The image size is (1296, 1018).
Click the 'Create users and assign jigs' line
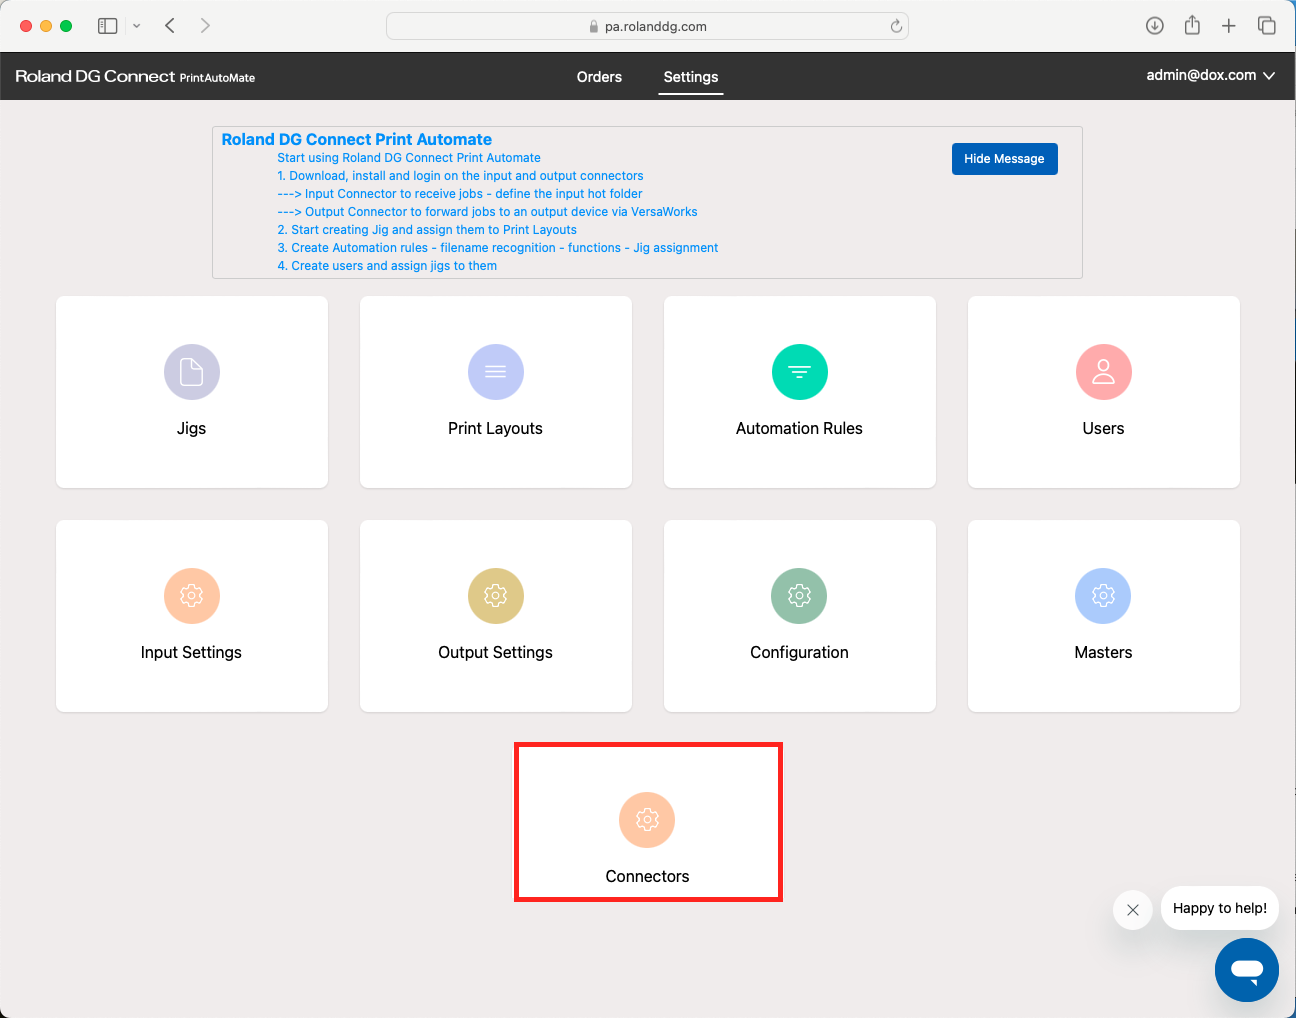tap(387, 266)
